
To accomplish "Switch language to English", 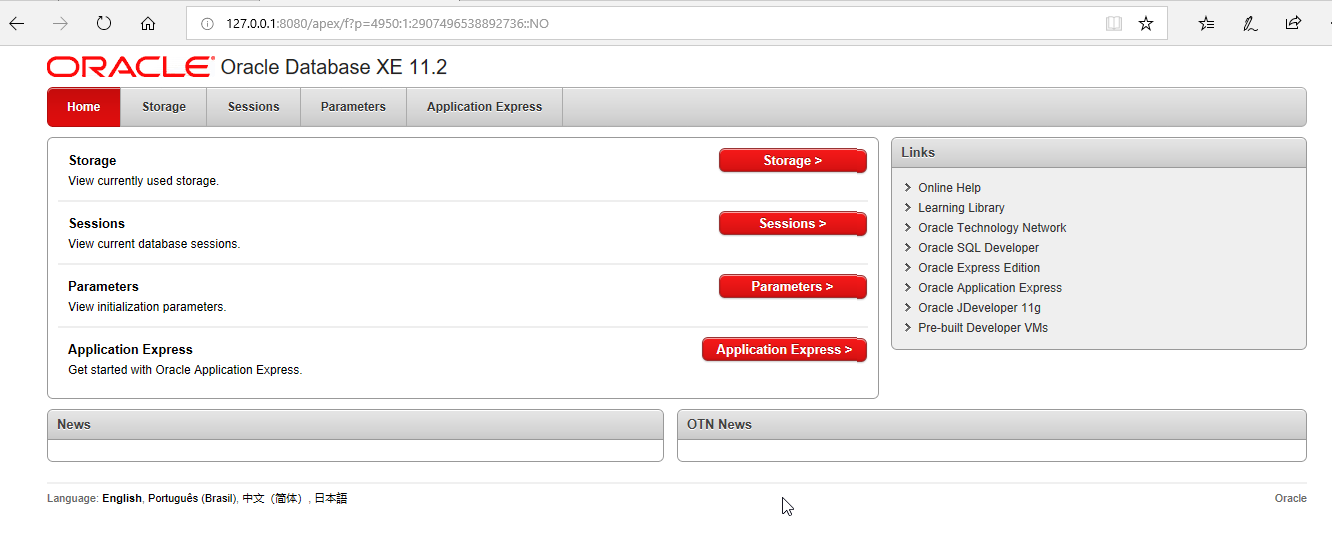I will tap(122, 498).
